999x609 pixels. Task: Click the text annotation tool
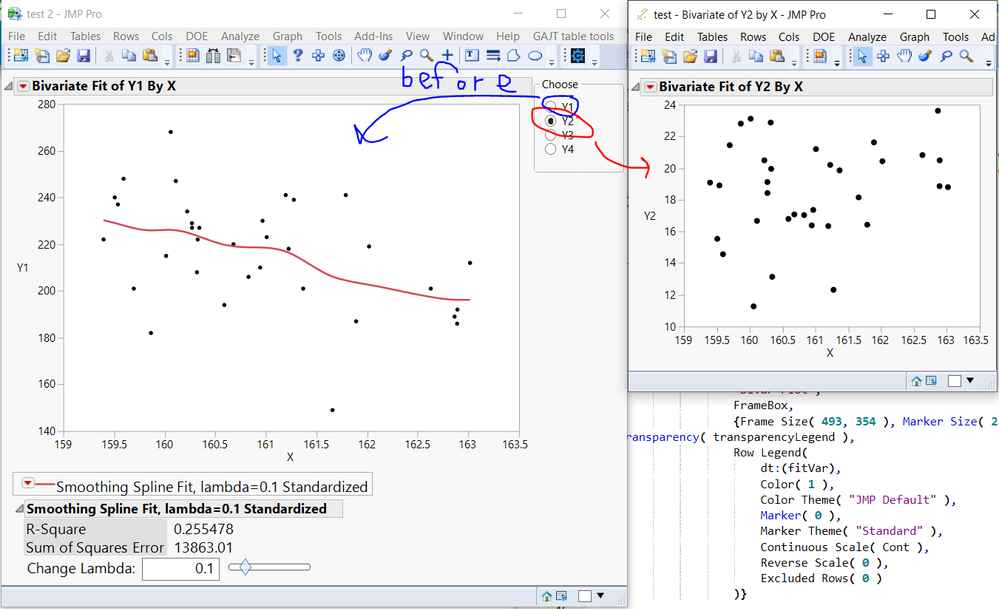click(471, 56)
